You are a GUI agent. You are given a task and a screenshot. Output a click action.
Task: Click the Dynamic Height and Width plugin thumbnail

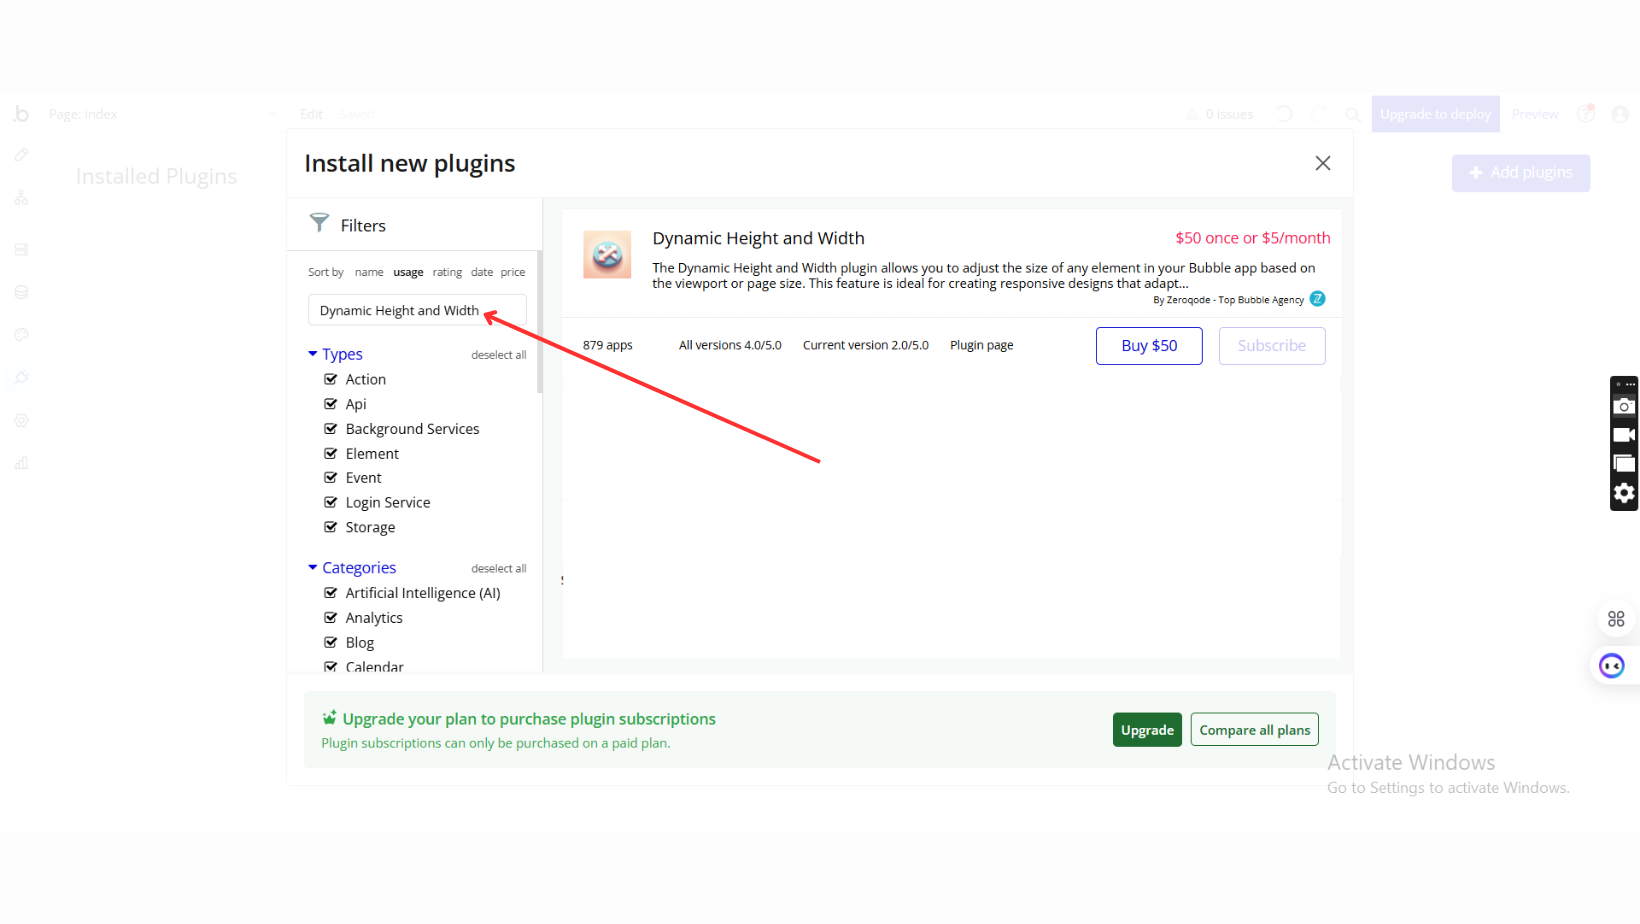pyautogui.click(x=607, y=255)
